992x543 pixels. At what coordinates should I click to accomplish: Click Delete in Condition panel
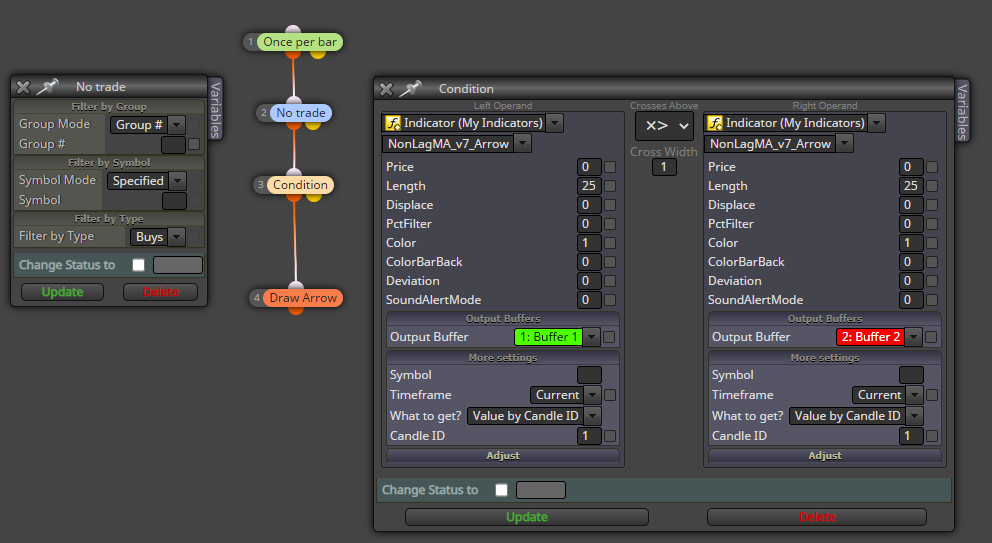(x=817, y=517)
